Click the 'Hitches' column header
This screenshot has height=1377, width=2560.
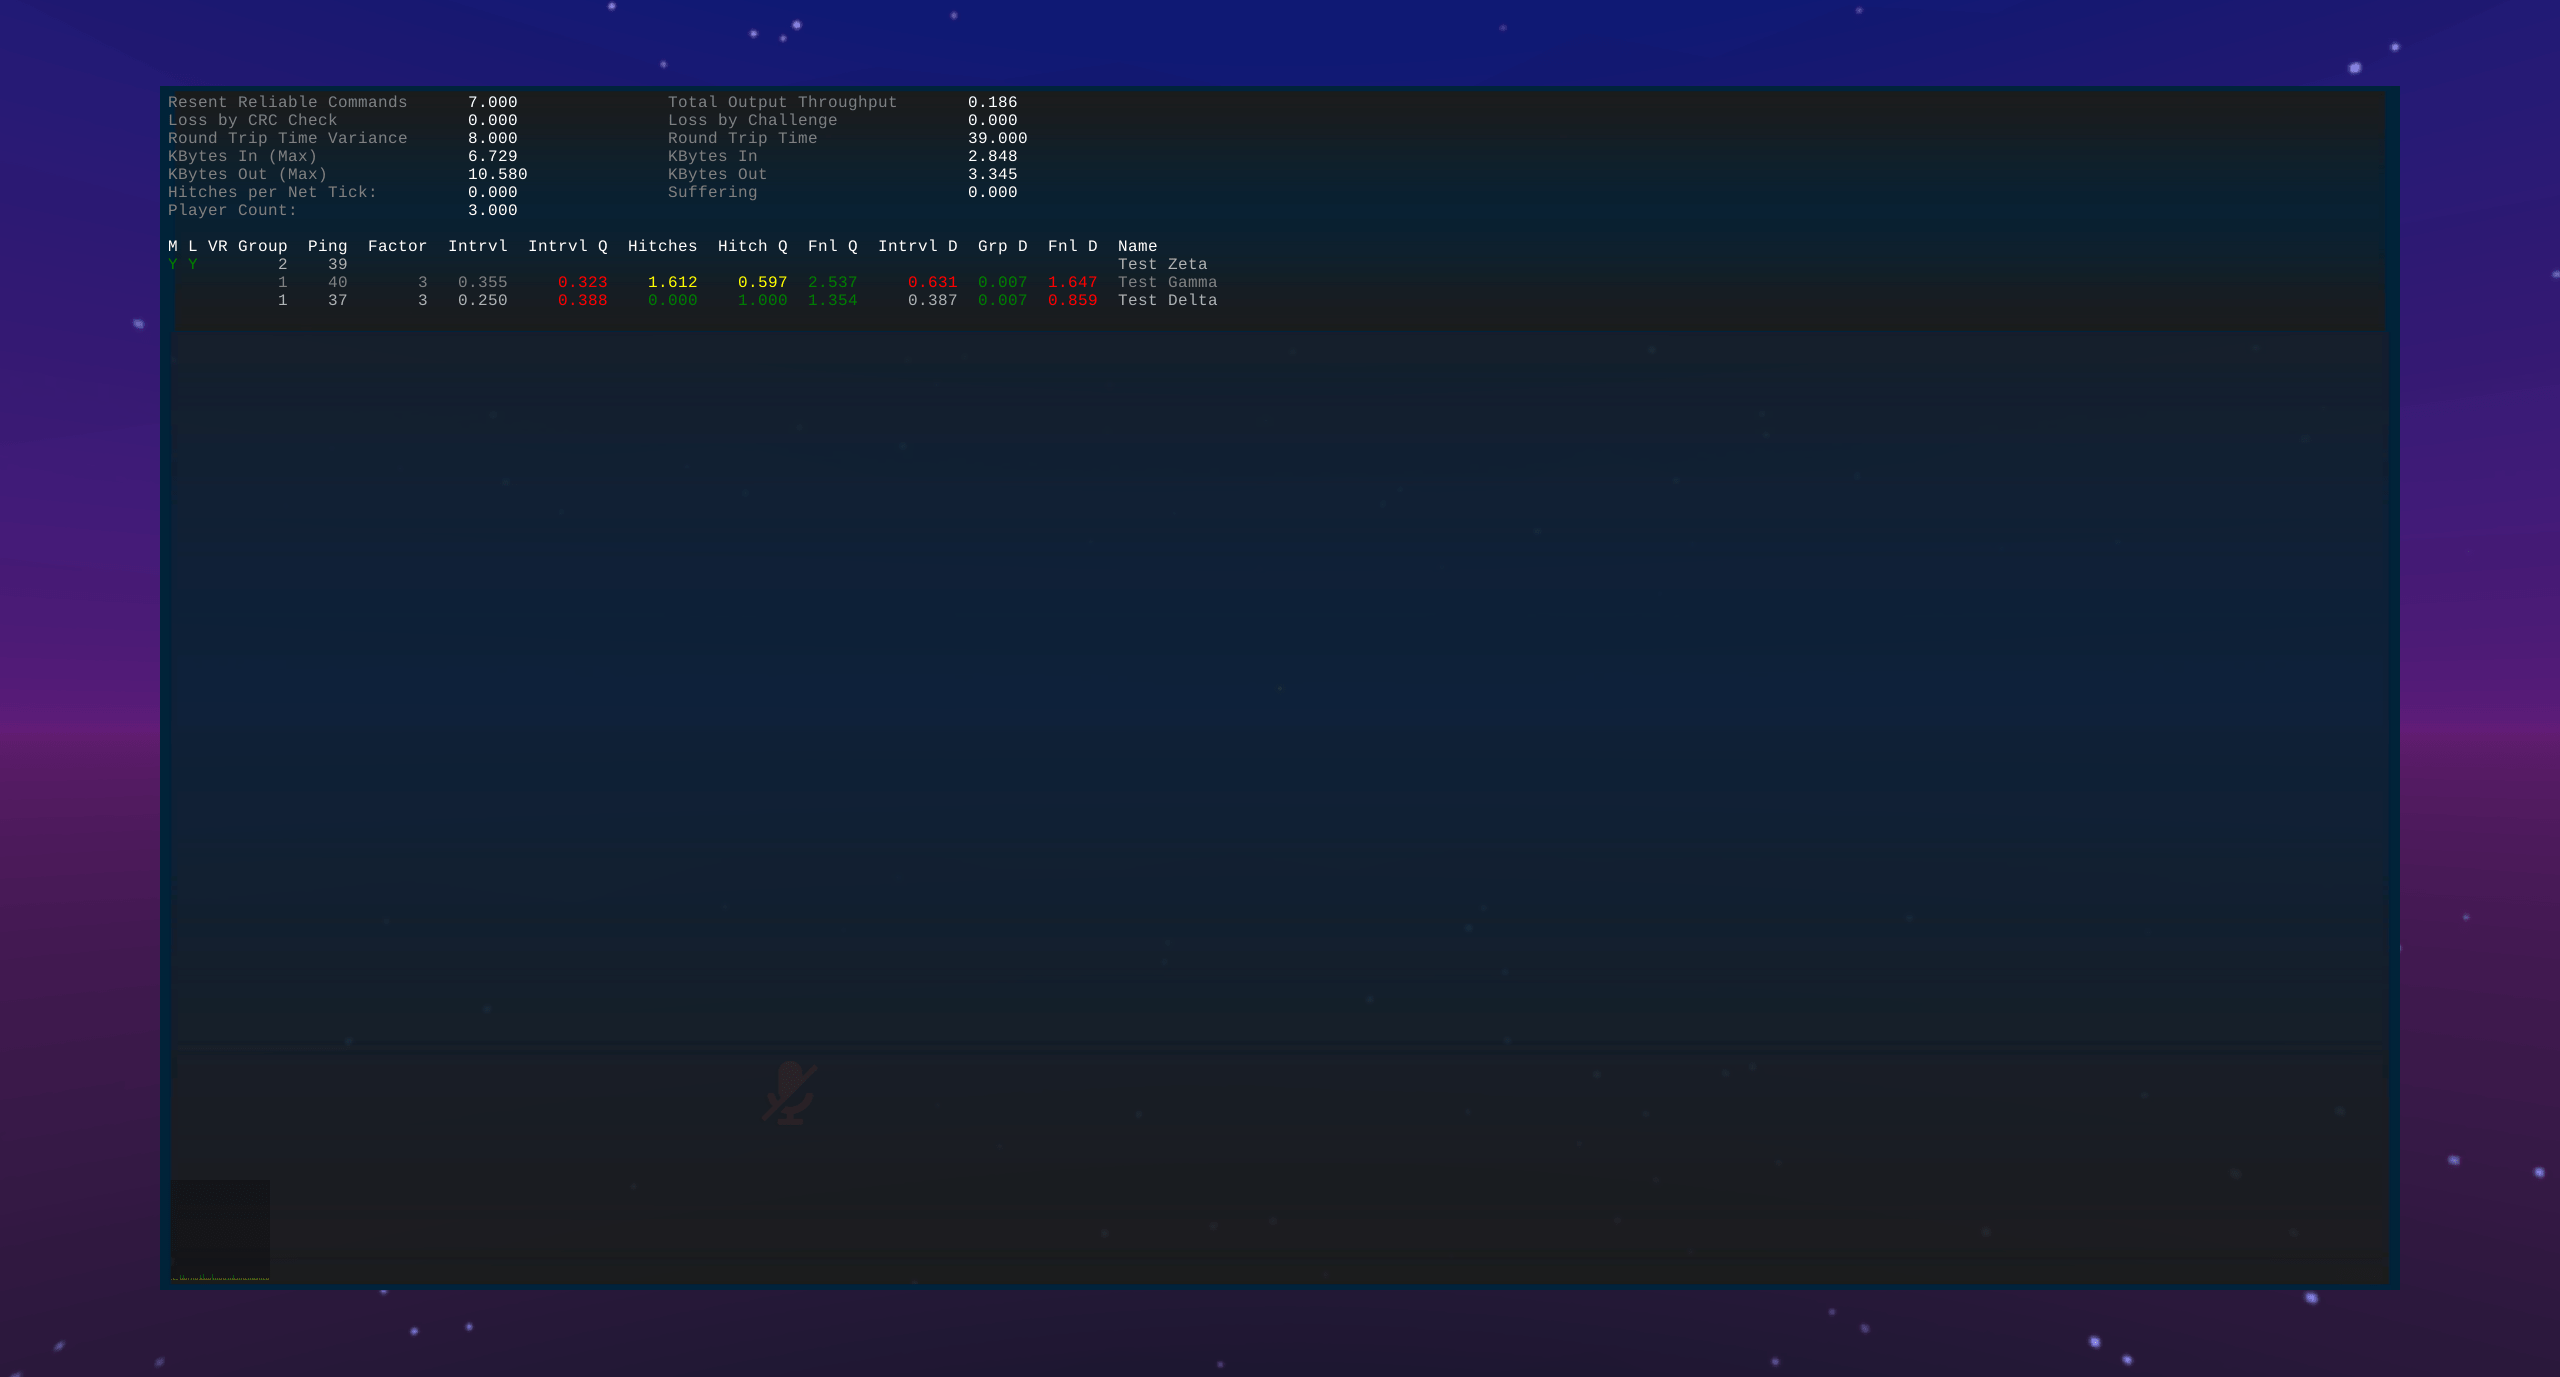pos(663,246)
